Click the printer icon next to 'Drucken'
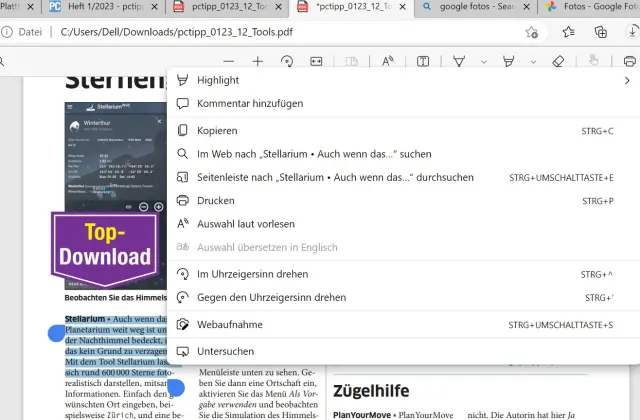Viewport: 640px width, 420px height. [183, 201]
